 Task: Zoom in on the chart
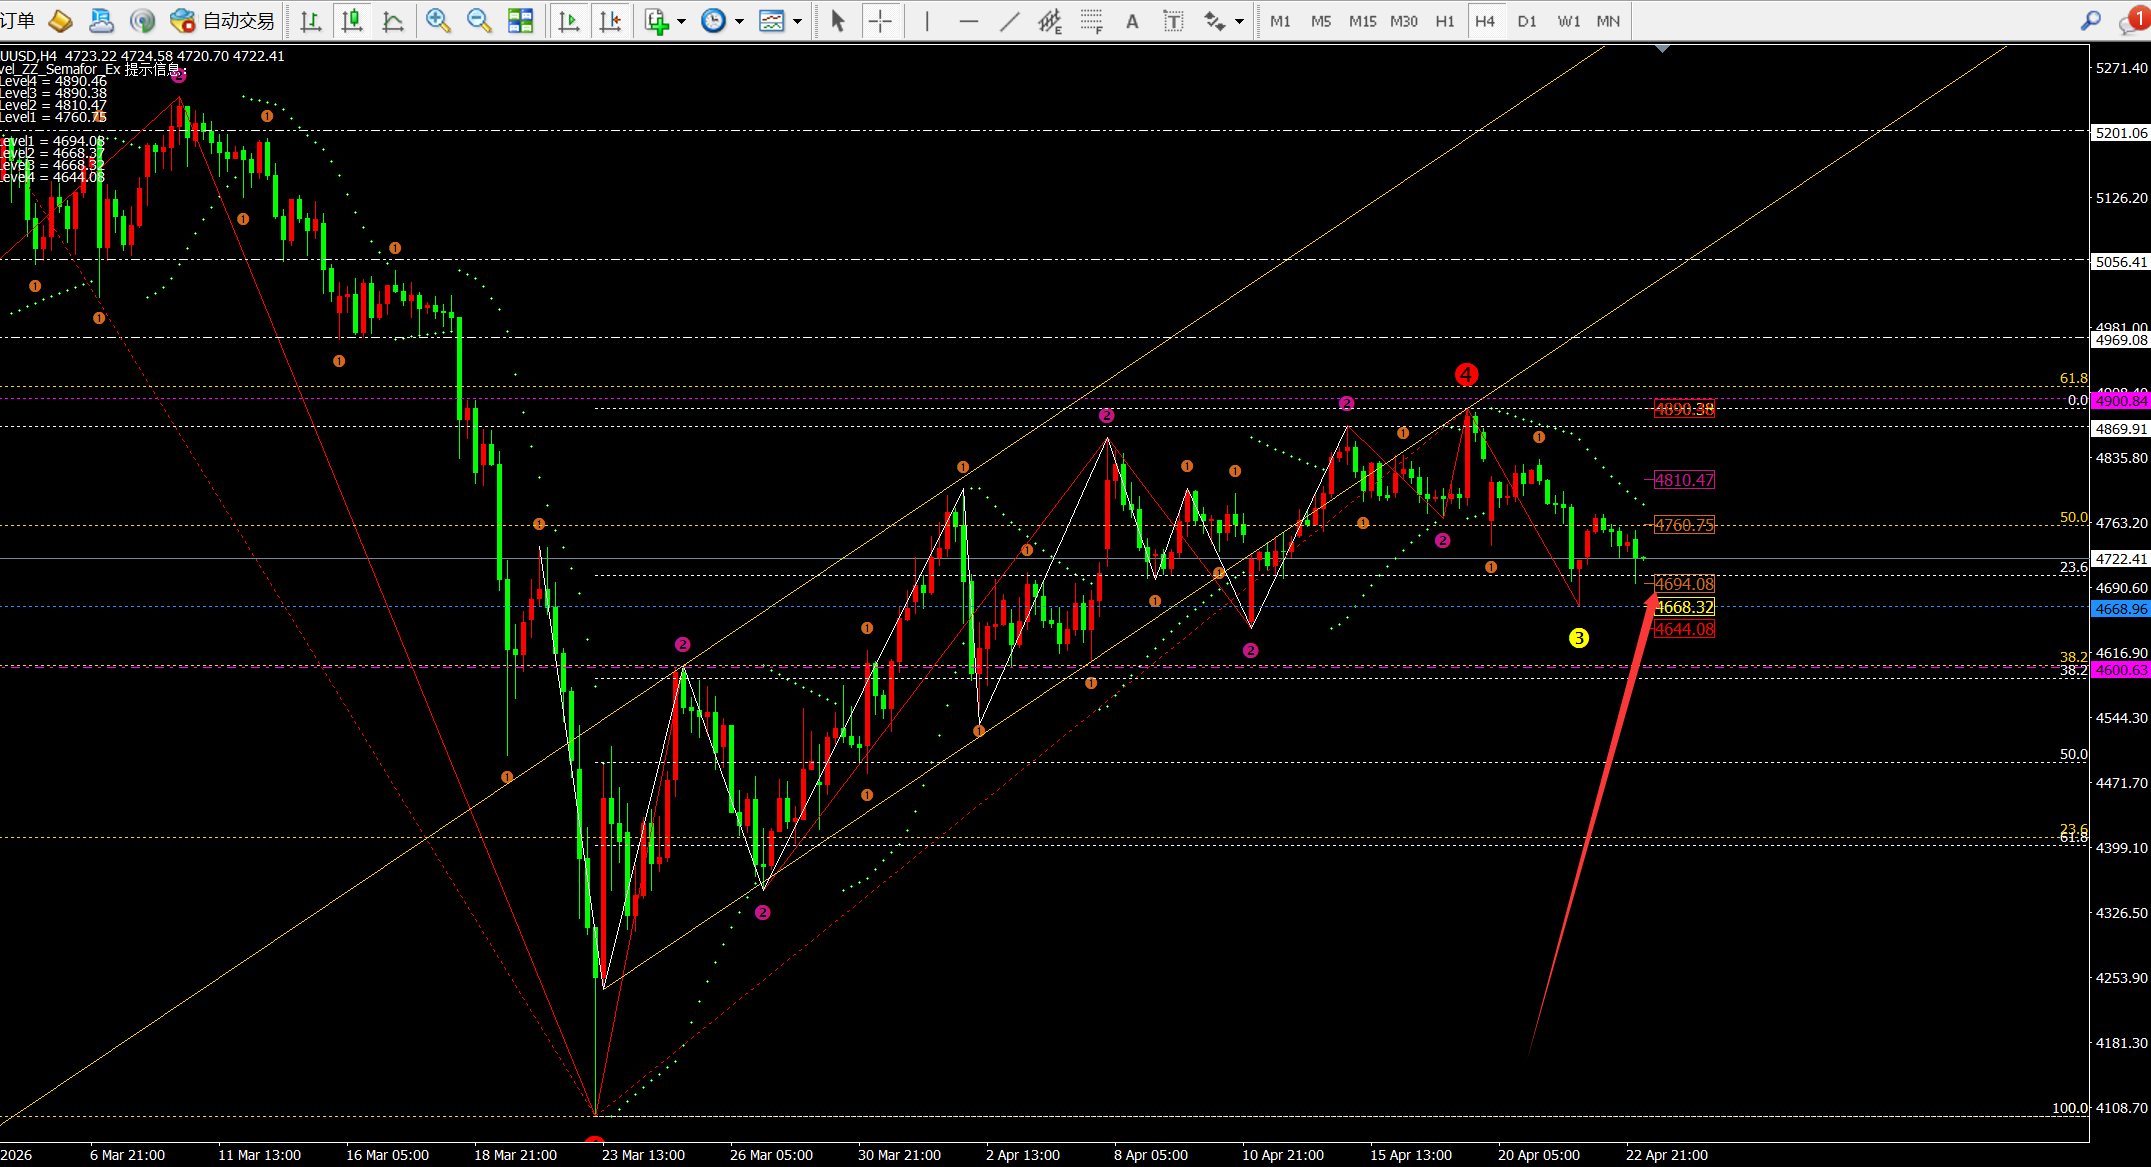click(x=437, y=21)
